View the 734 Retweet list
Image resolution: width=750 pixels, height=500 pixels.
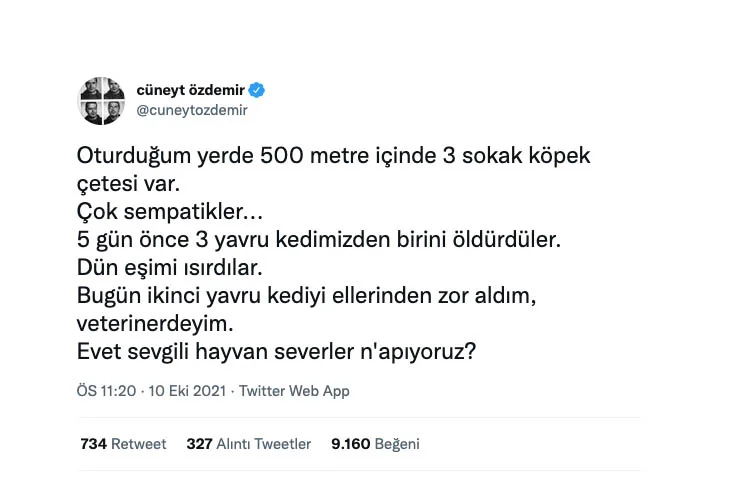pyautogui.click(x=123, y=444)
